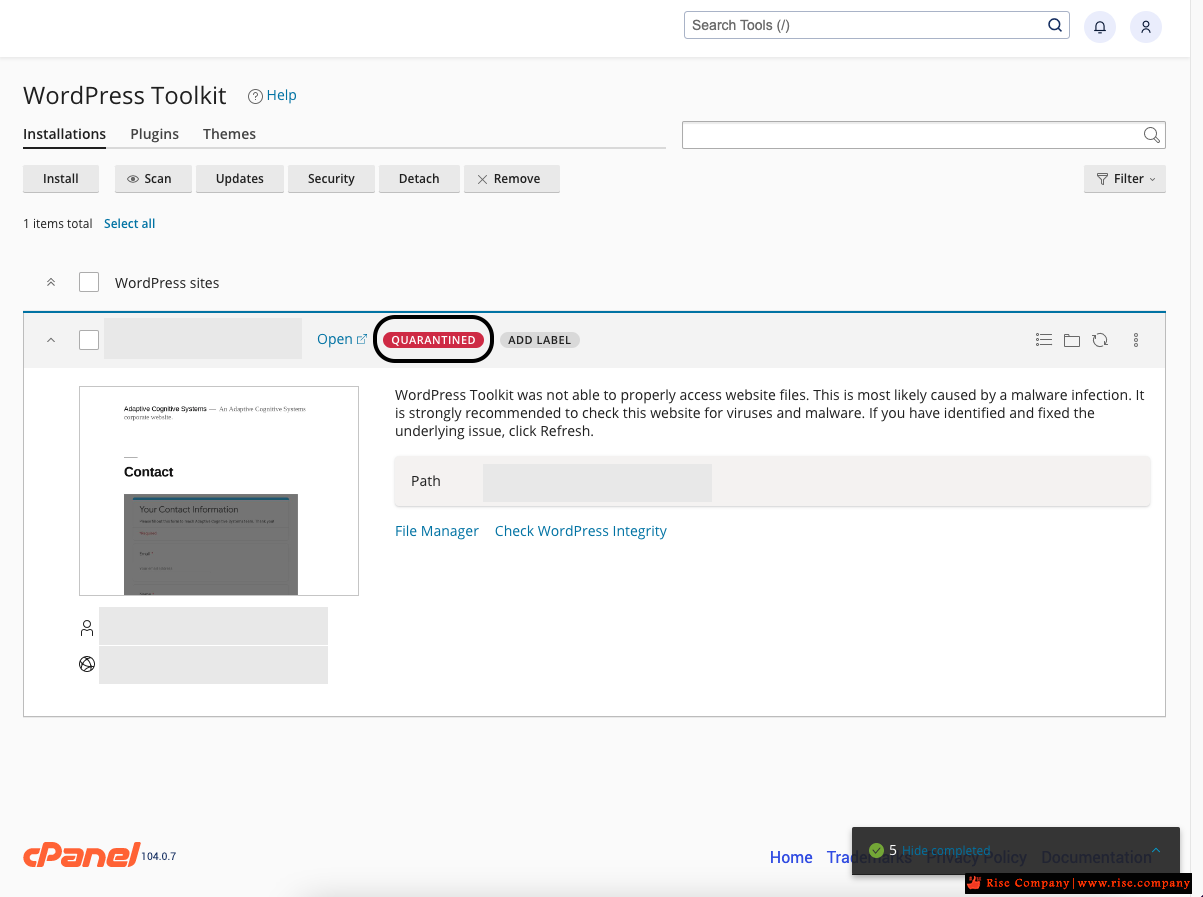
Task: Click the Security button
Action: point(331,179)
